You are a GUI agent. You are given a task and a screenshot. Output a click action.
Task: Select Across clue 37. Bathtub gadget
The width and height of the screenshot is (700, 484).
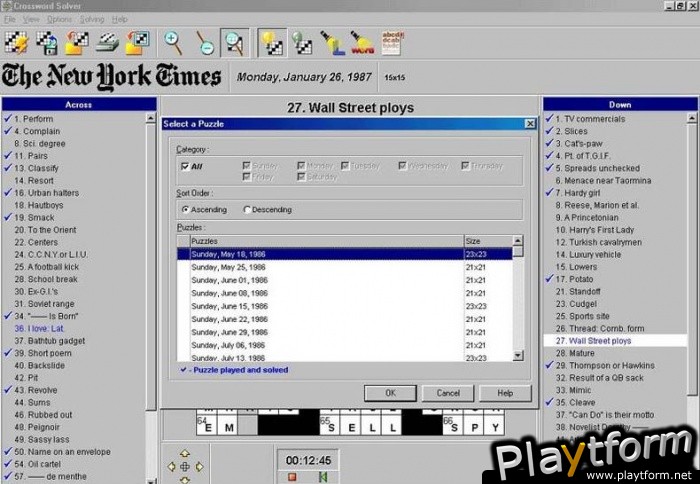[x=50, y=341]
